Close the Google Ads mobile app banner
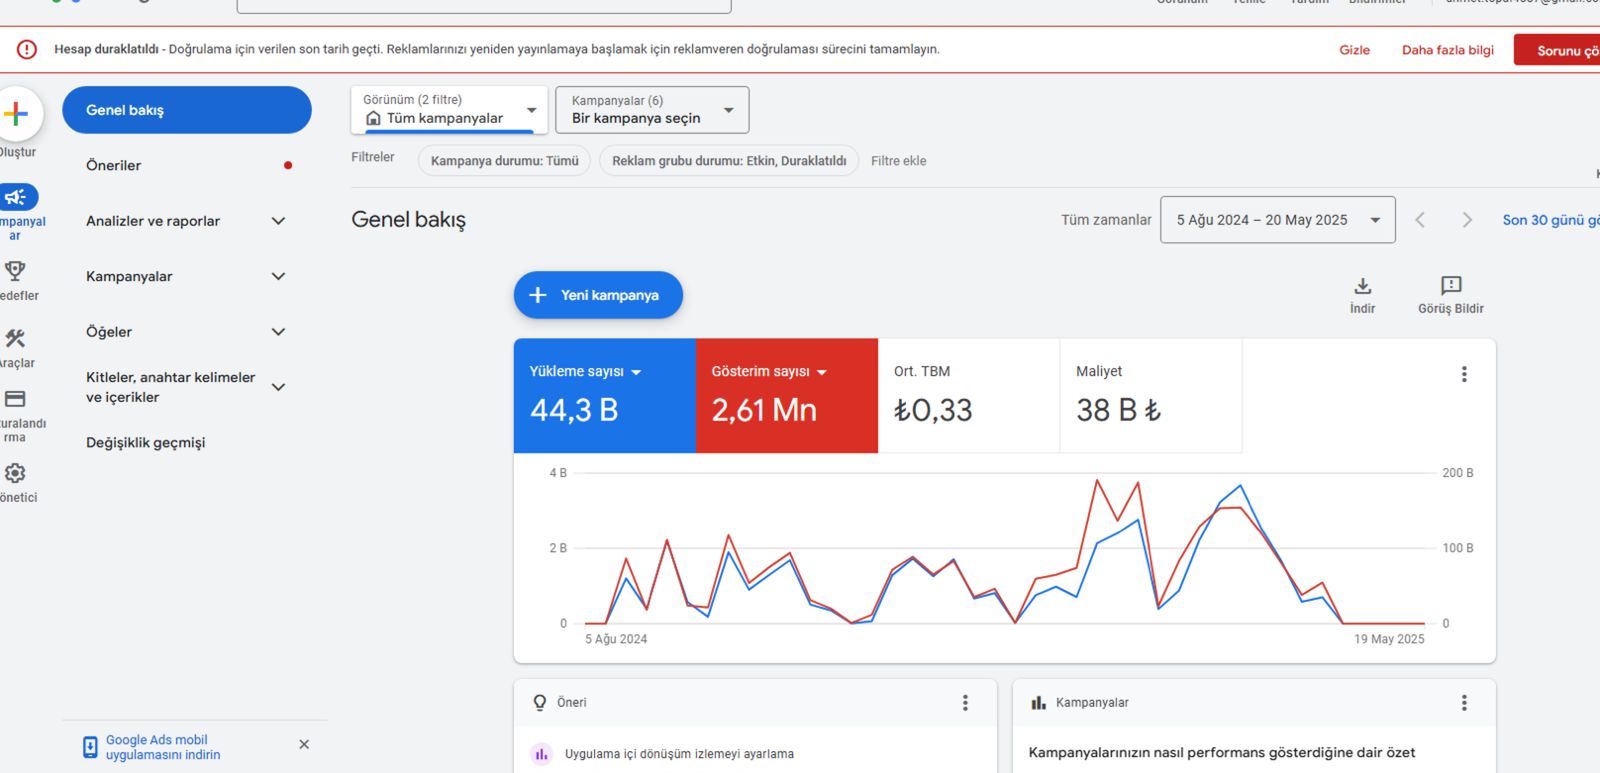The height and width of the screenshot is (773, 1600). click(x=304, y=744)
